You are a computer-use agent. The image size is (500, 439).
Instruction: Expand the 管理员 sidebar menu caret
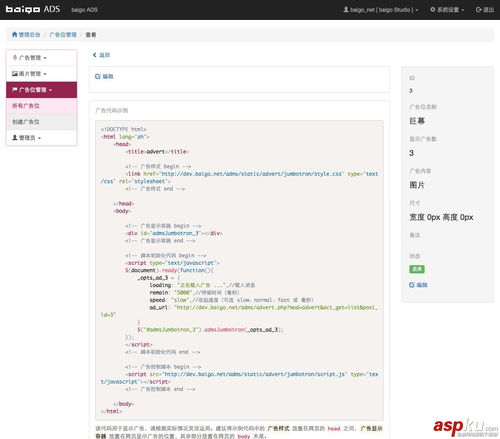tap(39, 138)
